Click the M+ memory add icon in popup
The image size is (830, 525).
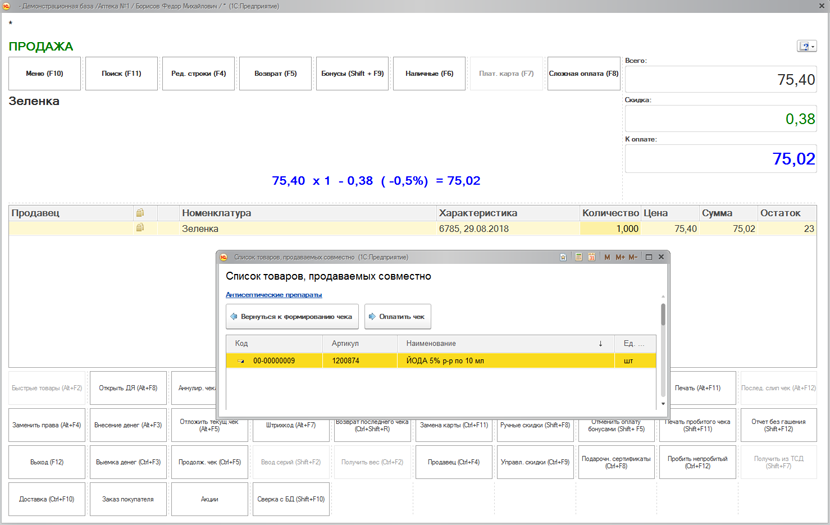620,257
